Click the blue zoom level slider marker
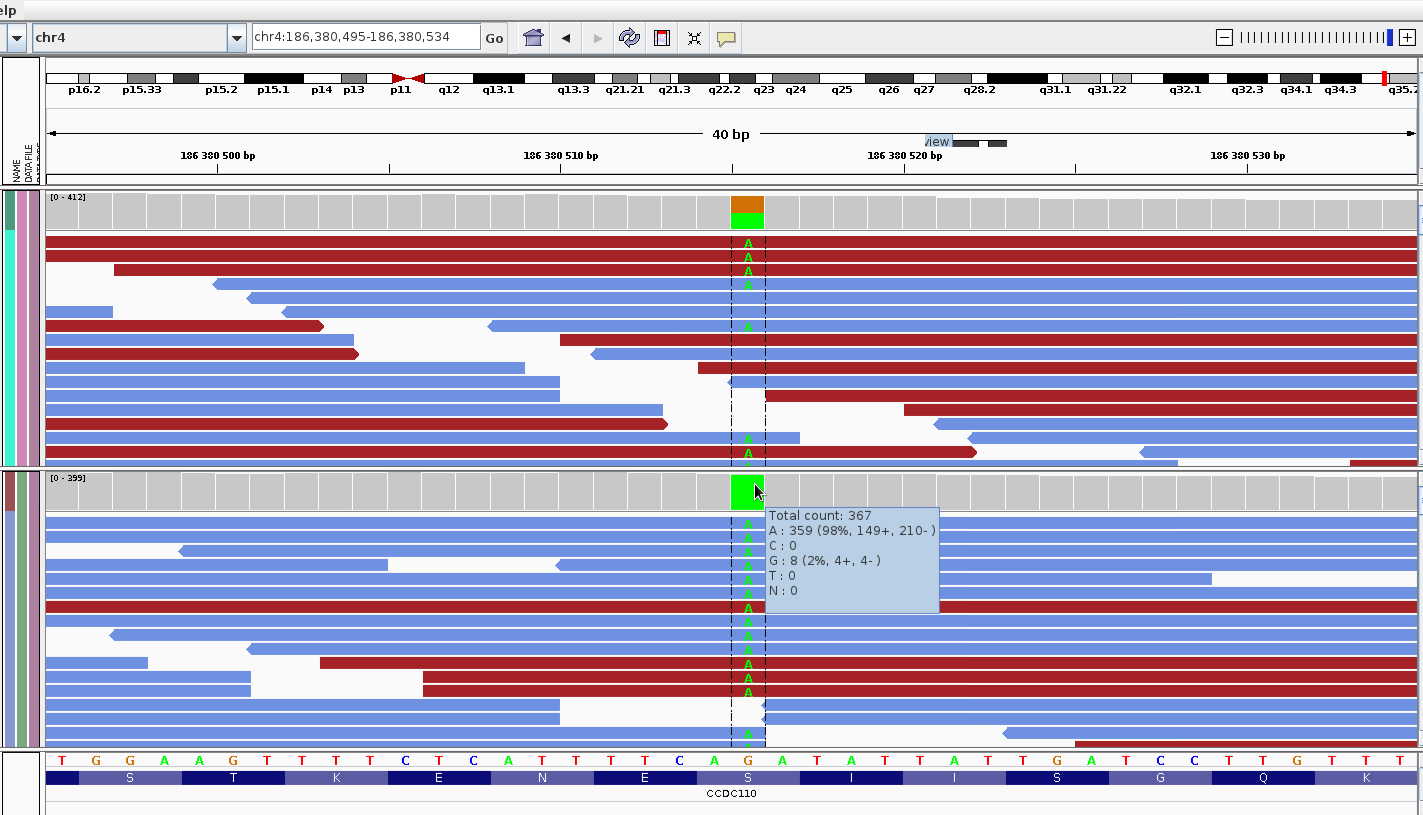The height and width of the screenshot is (815, 1423). click(x=1389, y=37)
